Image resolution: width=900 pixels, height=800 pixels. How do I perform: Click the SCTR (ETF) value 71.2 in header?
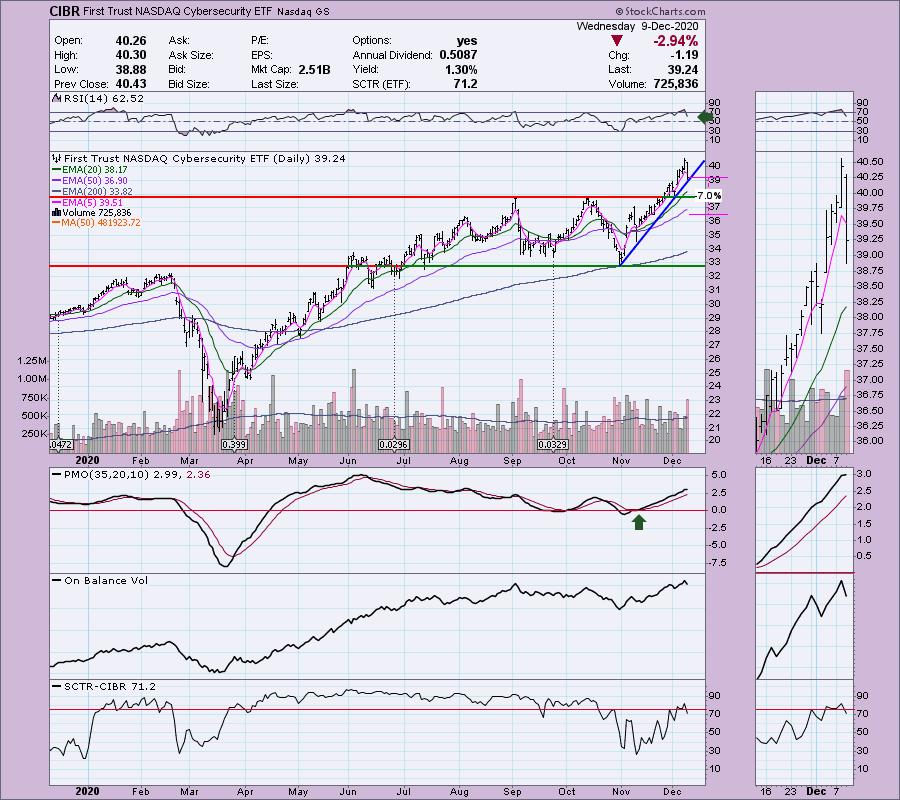coord(465,84)
